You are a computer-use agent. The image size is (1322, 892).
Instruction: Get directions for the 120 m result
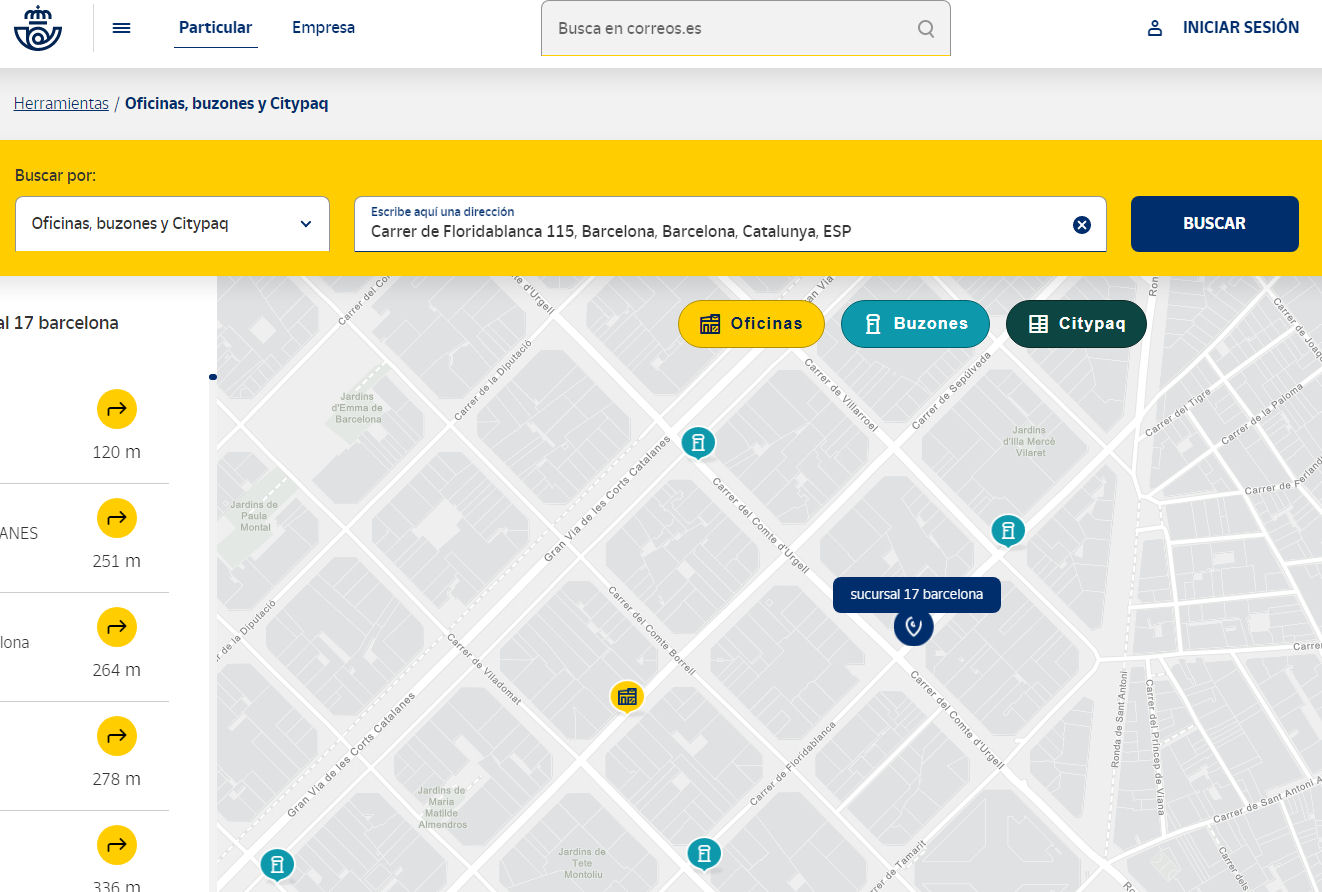click(117, 409)
